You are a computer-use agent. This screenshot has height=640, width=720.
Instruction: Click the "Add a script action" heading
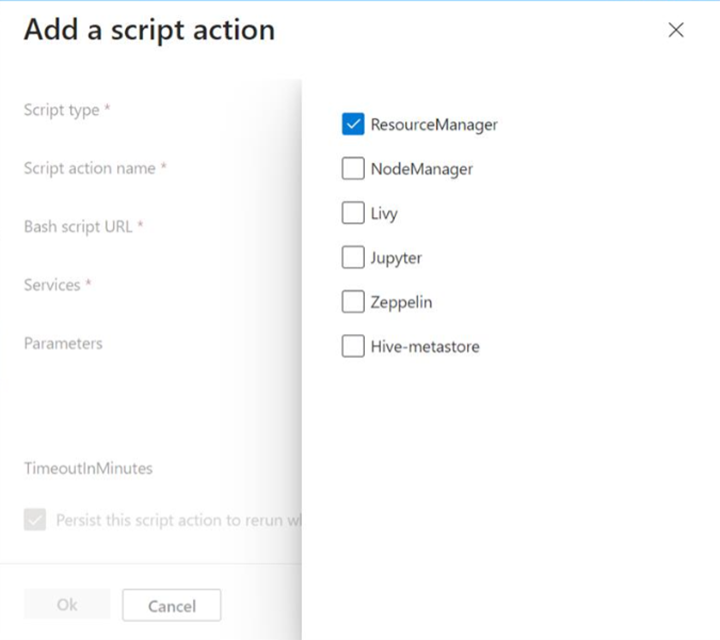(x=149, y=30)
